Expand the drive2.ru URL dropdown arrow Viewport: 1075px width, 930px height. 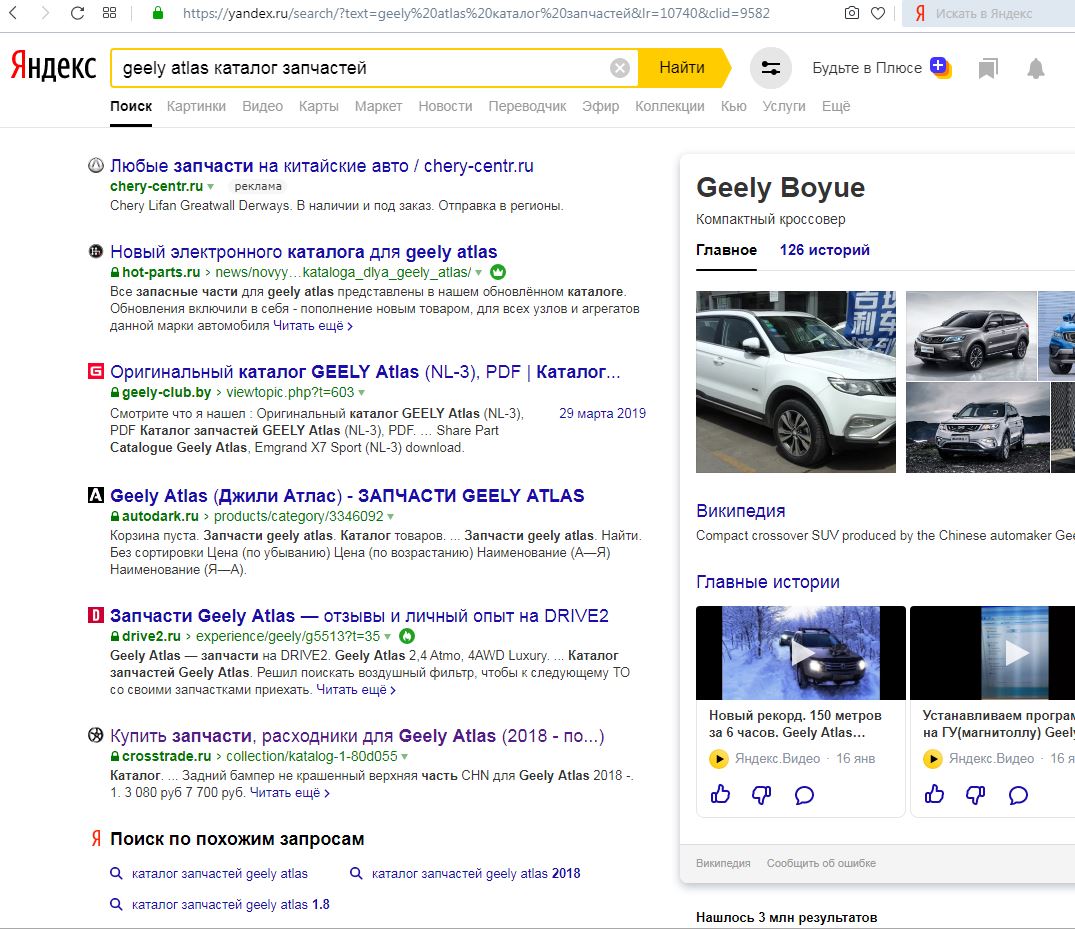(387, 636)
